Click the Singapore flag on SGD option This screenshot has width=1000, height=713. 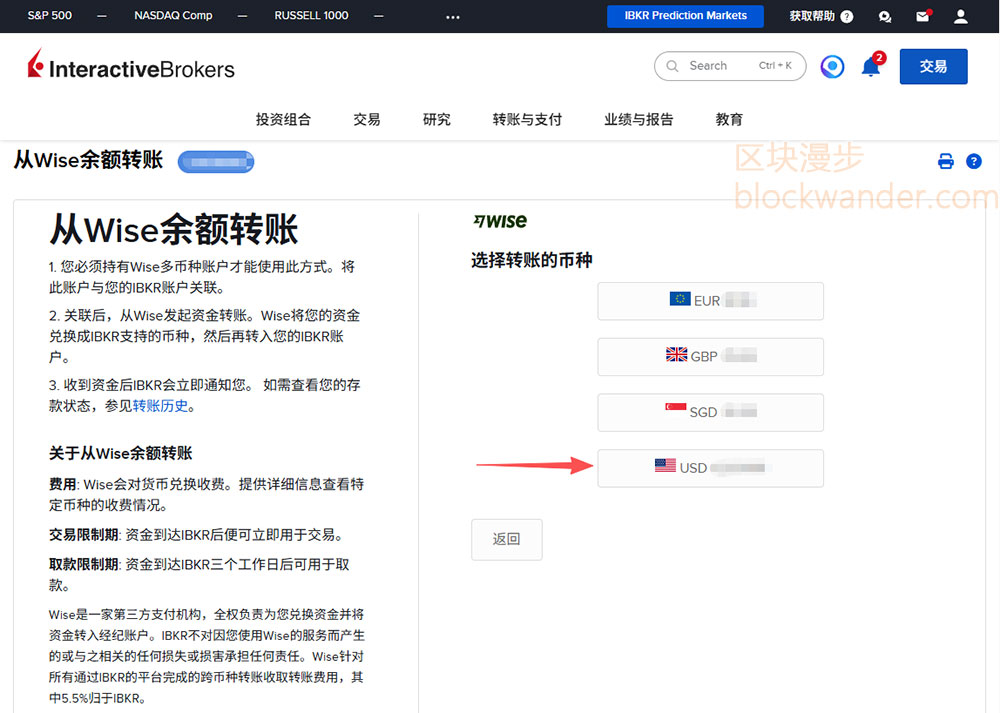(675, 408)
